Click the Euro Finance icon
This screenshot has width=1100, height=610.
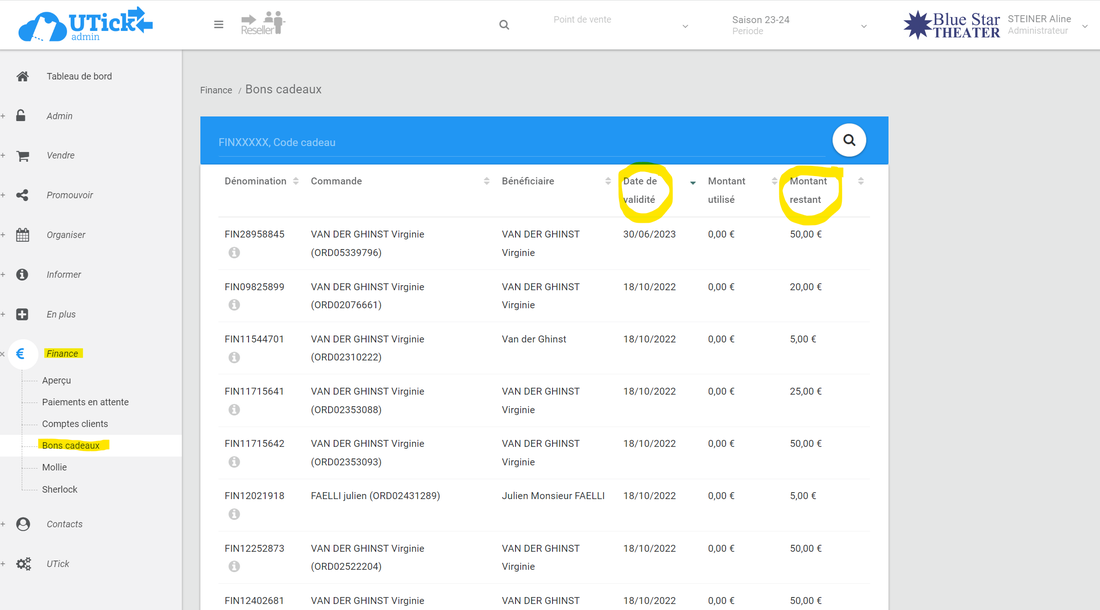[21, 354]
